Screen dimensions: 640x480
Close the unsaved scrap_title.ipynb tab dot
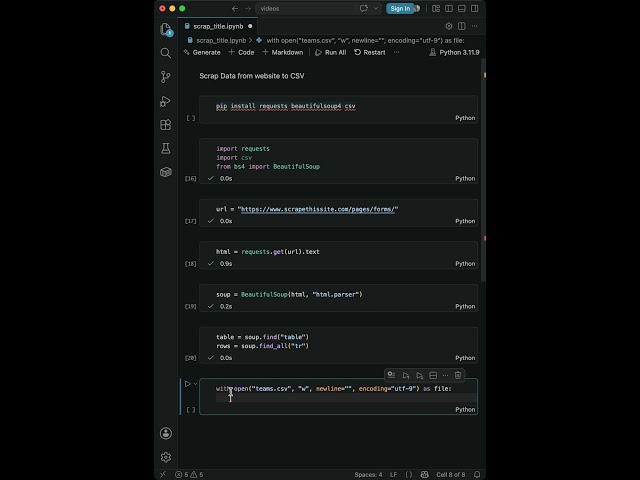250,26
